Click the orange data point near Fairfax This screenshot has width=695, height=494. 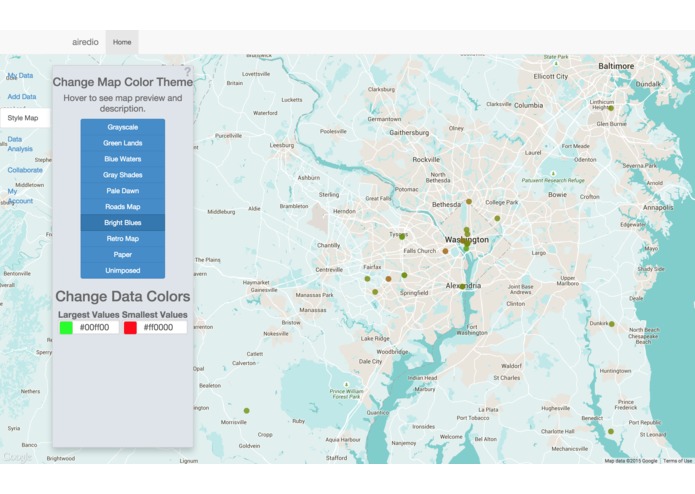click(x=388, y=279)
